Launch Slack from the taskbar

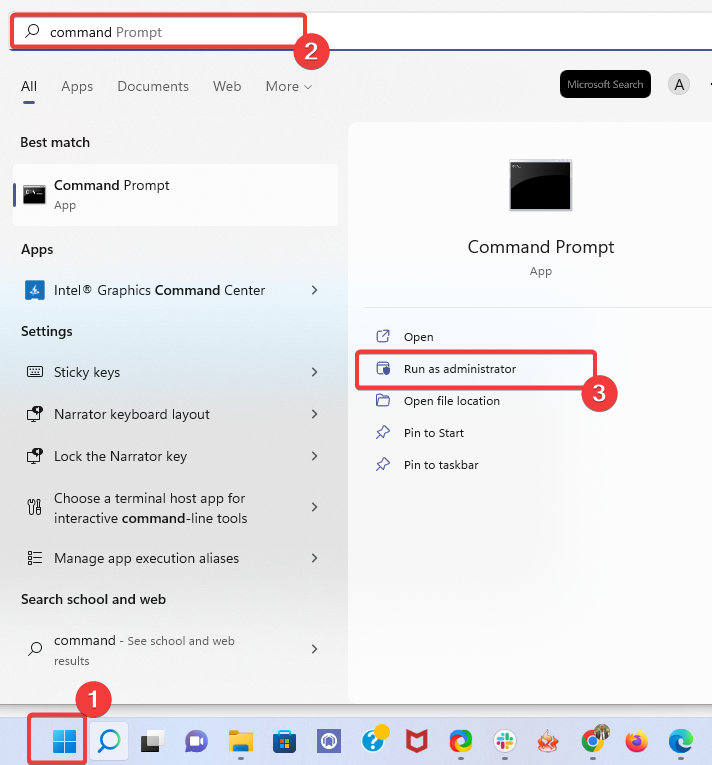pos(505,742)
